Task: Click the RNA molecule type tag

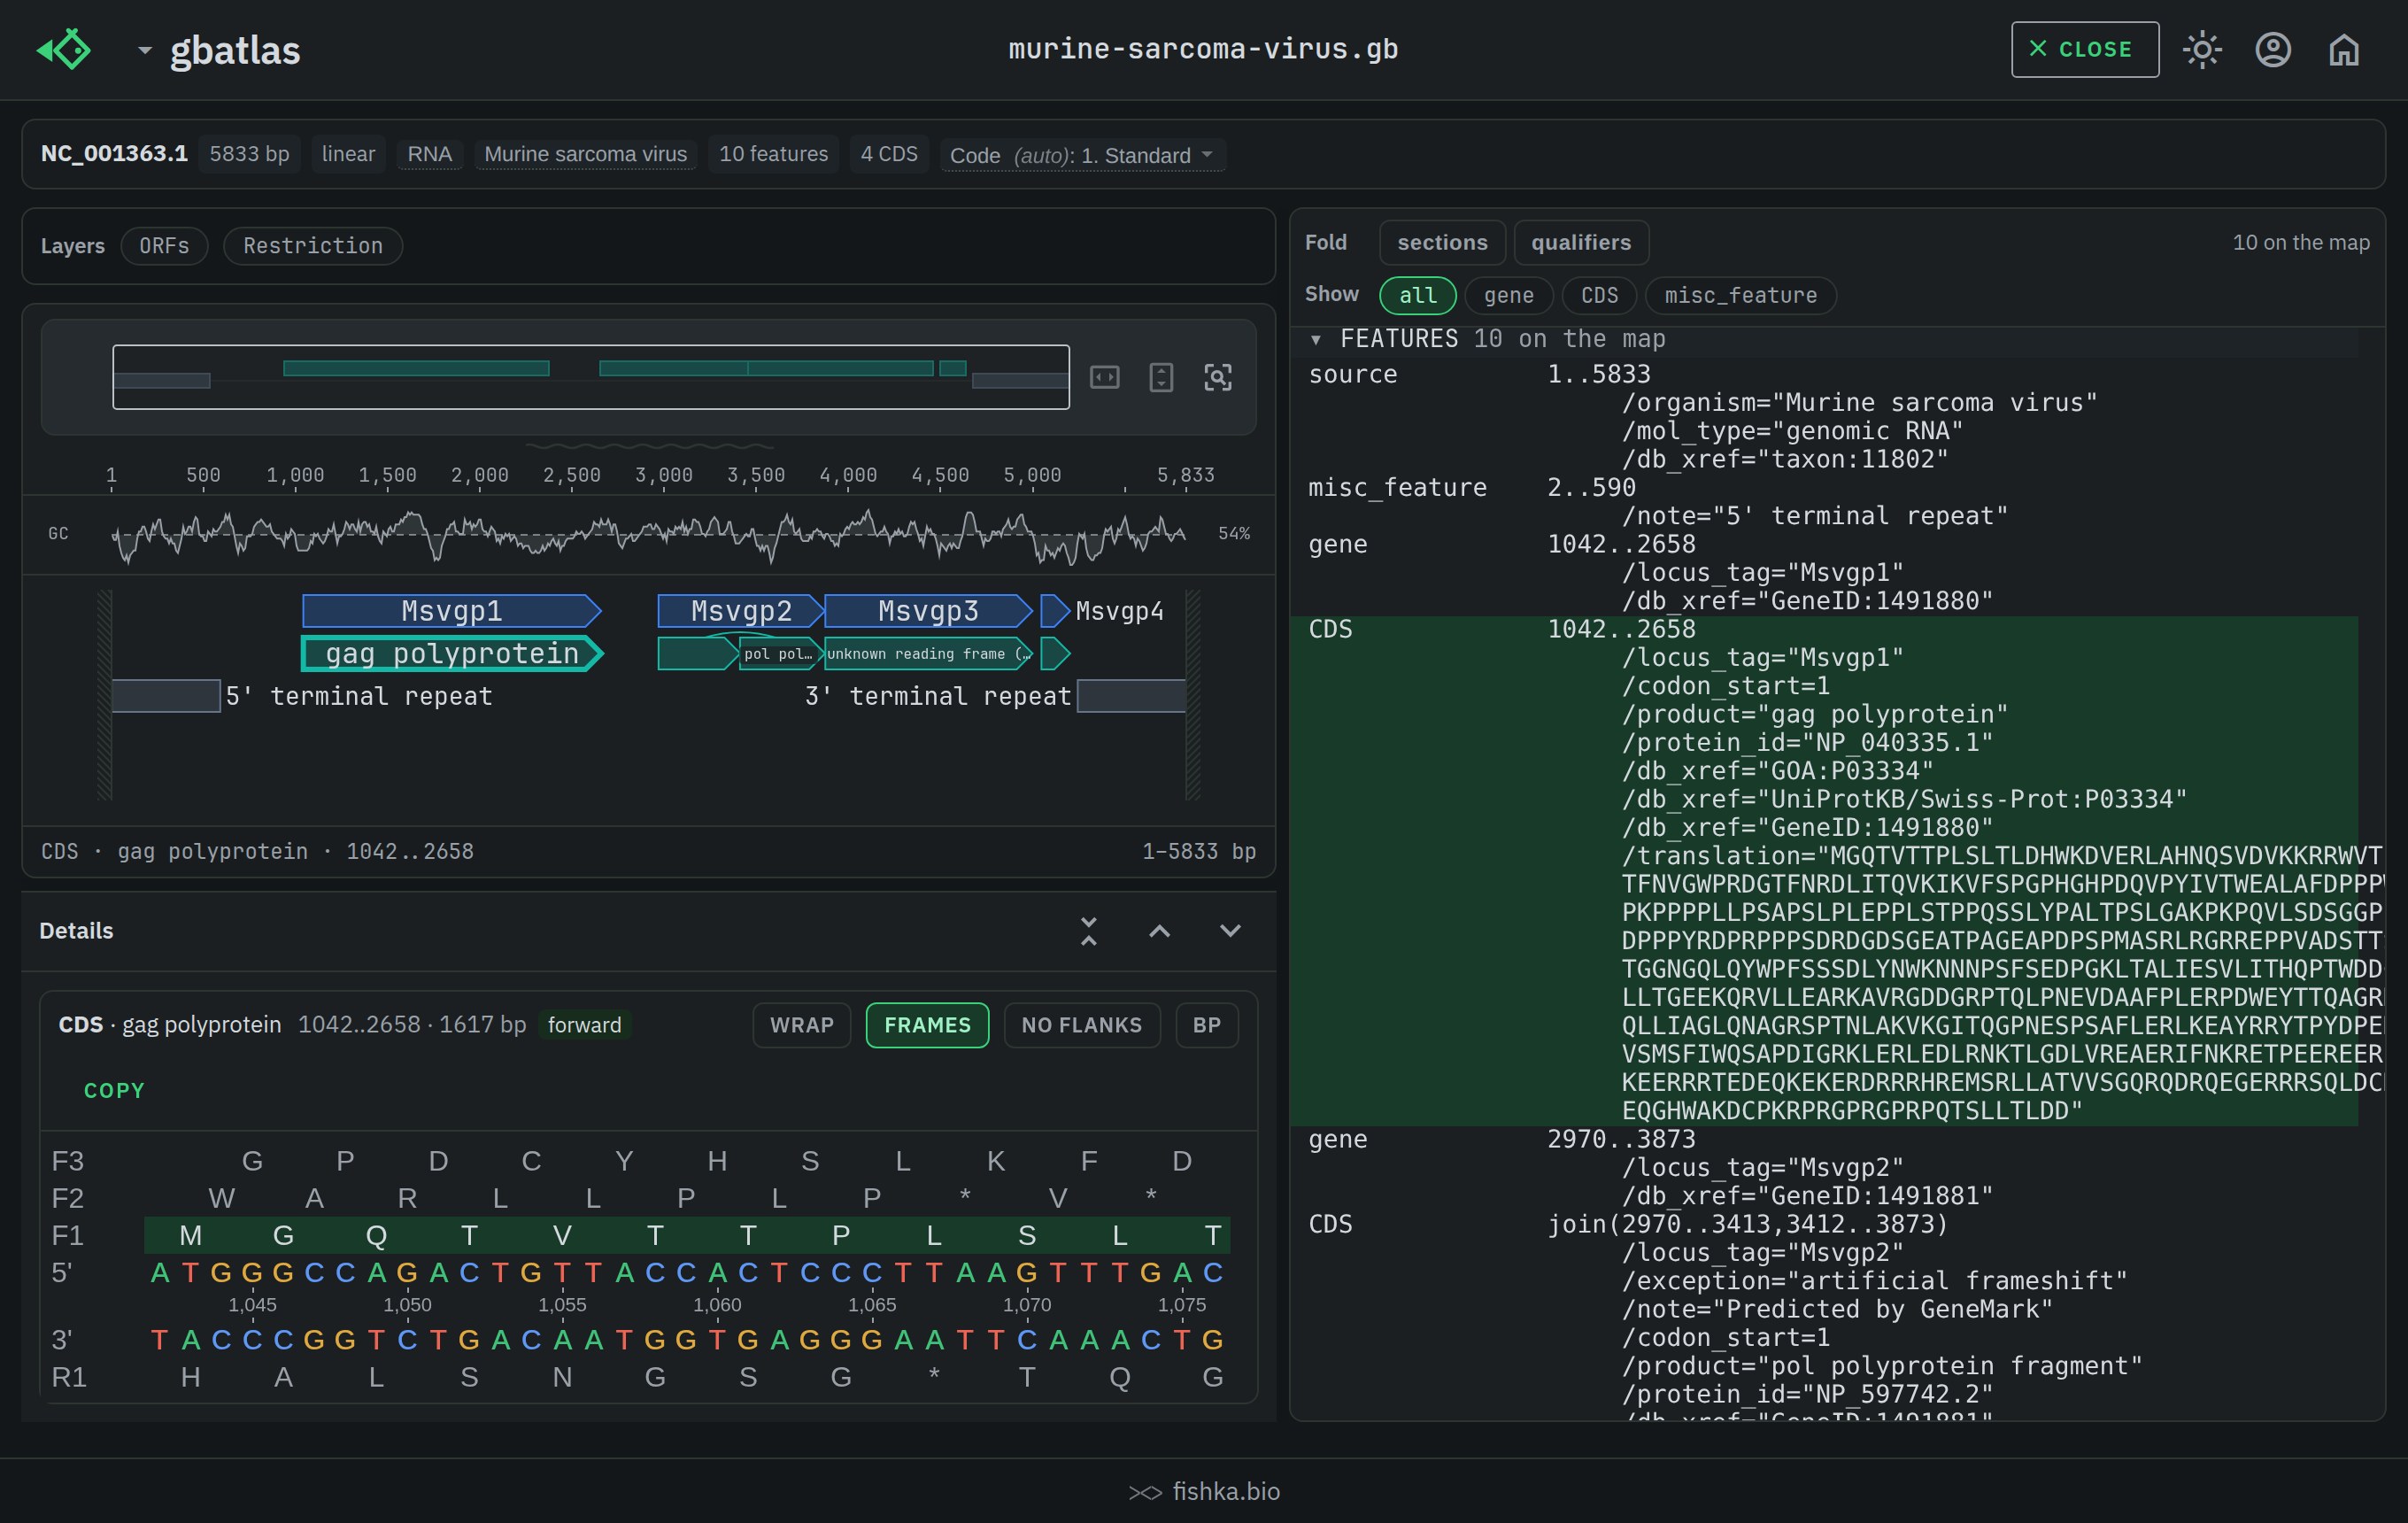Action: 429,154
